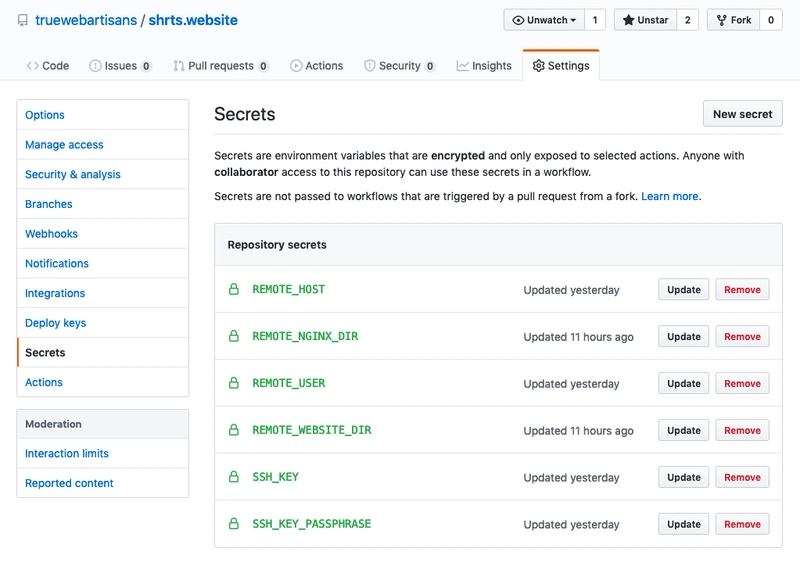Unstar this repository
The width and height of the screenshot is (800, 566).
[645, 20]
